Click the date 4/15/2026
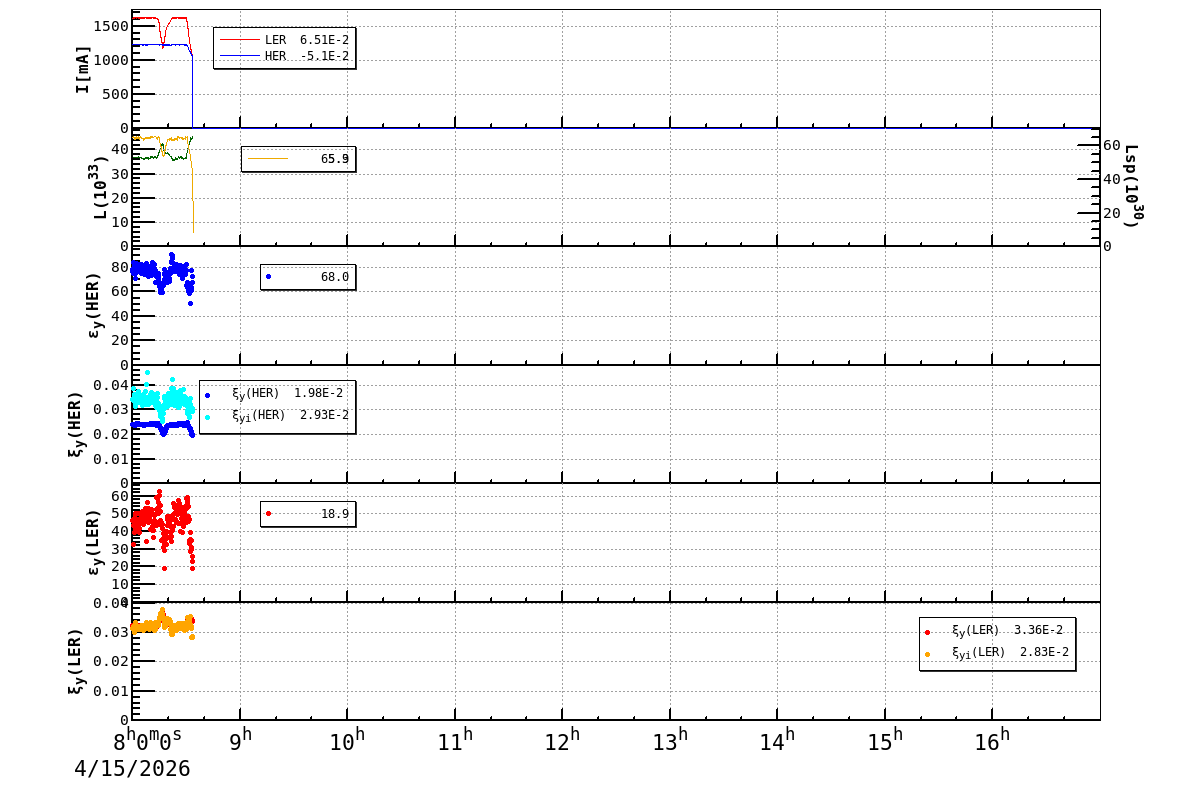 click(132, 769)
